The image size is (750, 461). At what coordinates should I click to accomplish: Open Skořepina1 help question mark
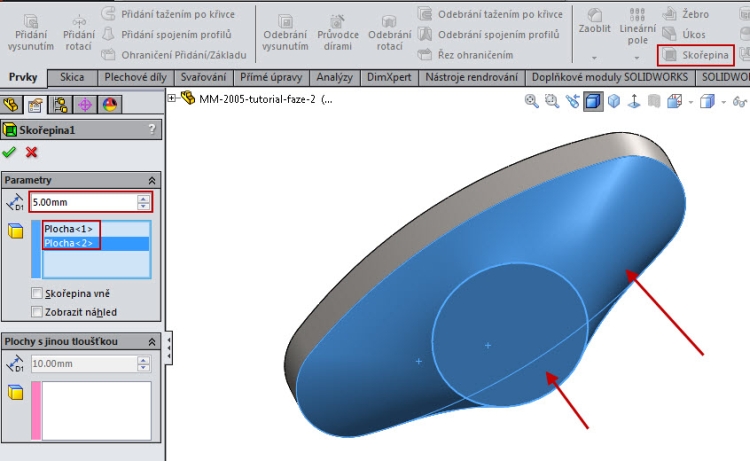[152, 130]
